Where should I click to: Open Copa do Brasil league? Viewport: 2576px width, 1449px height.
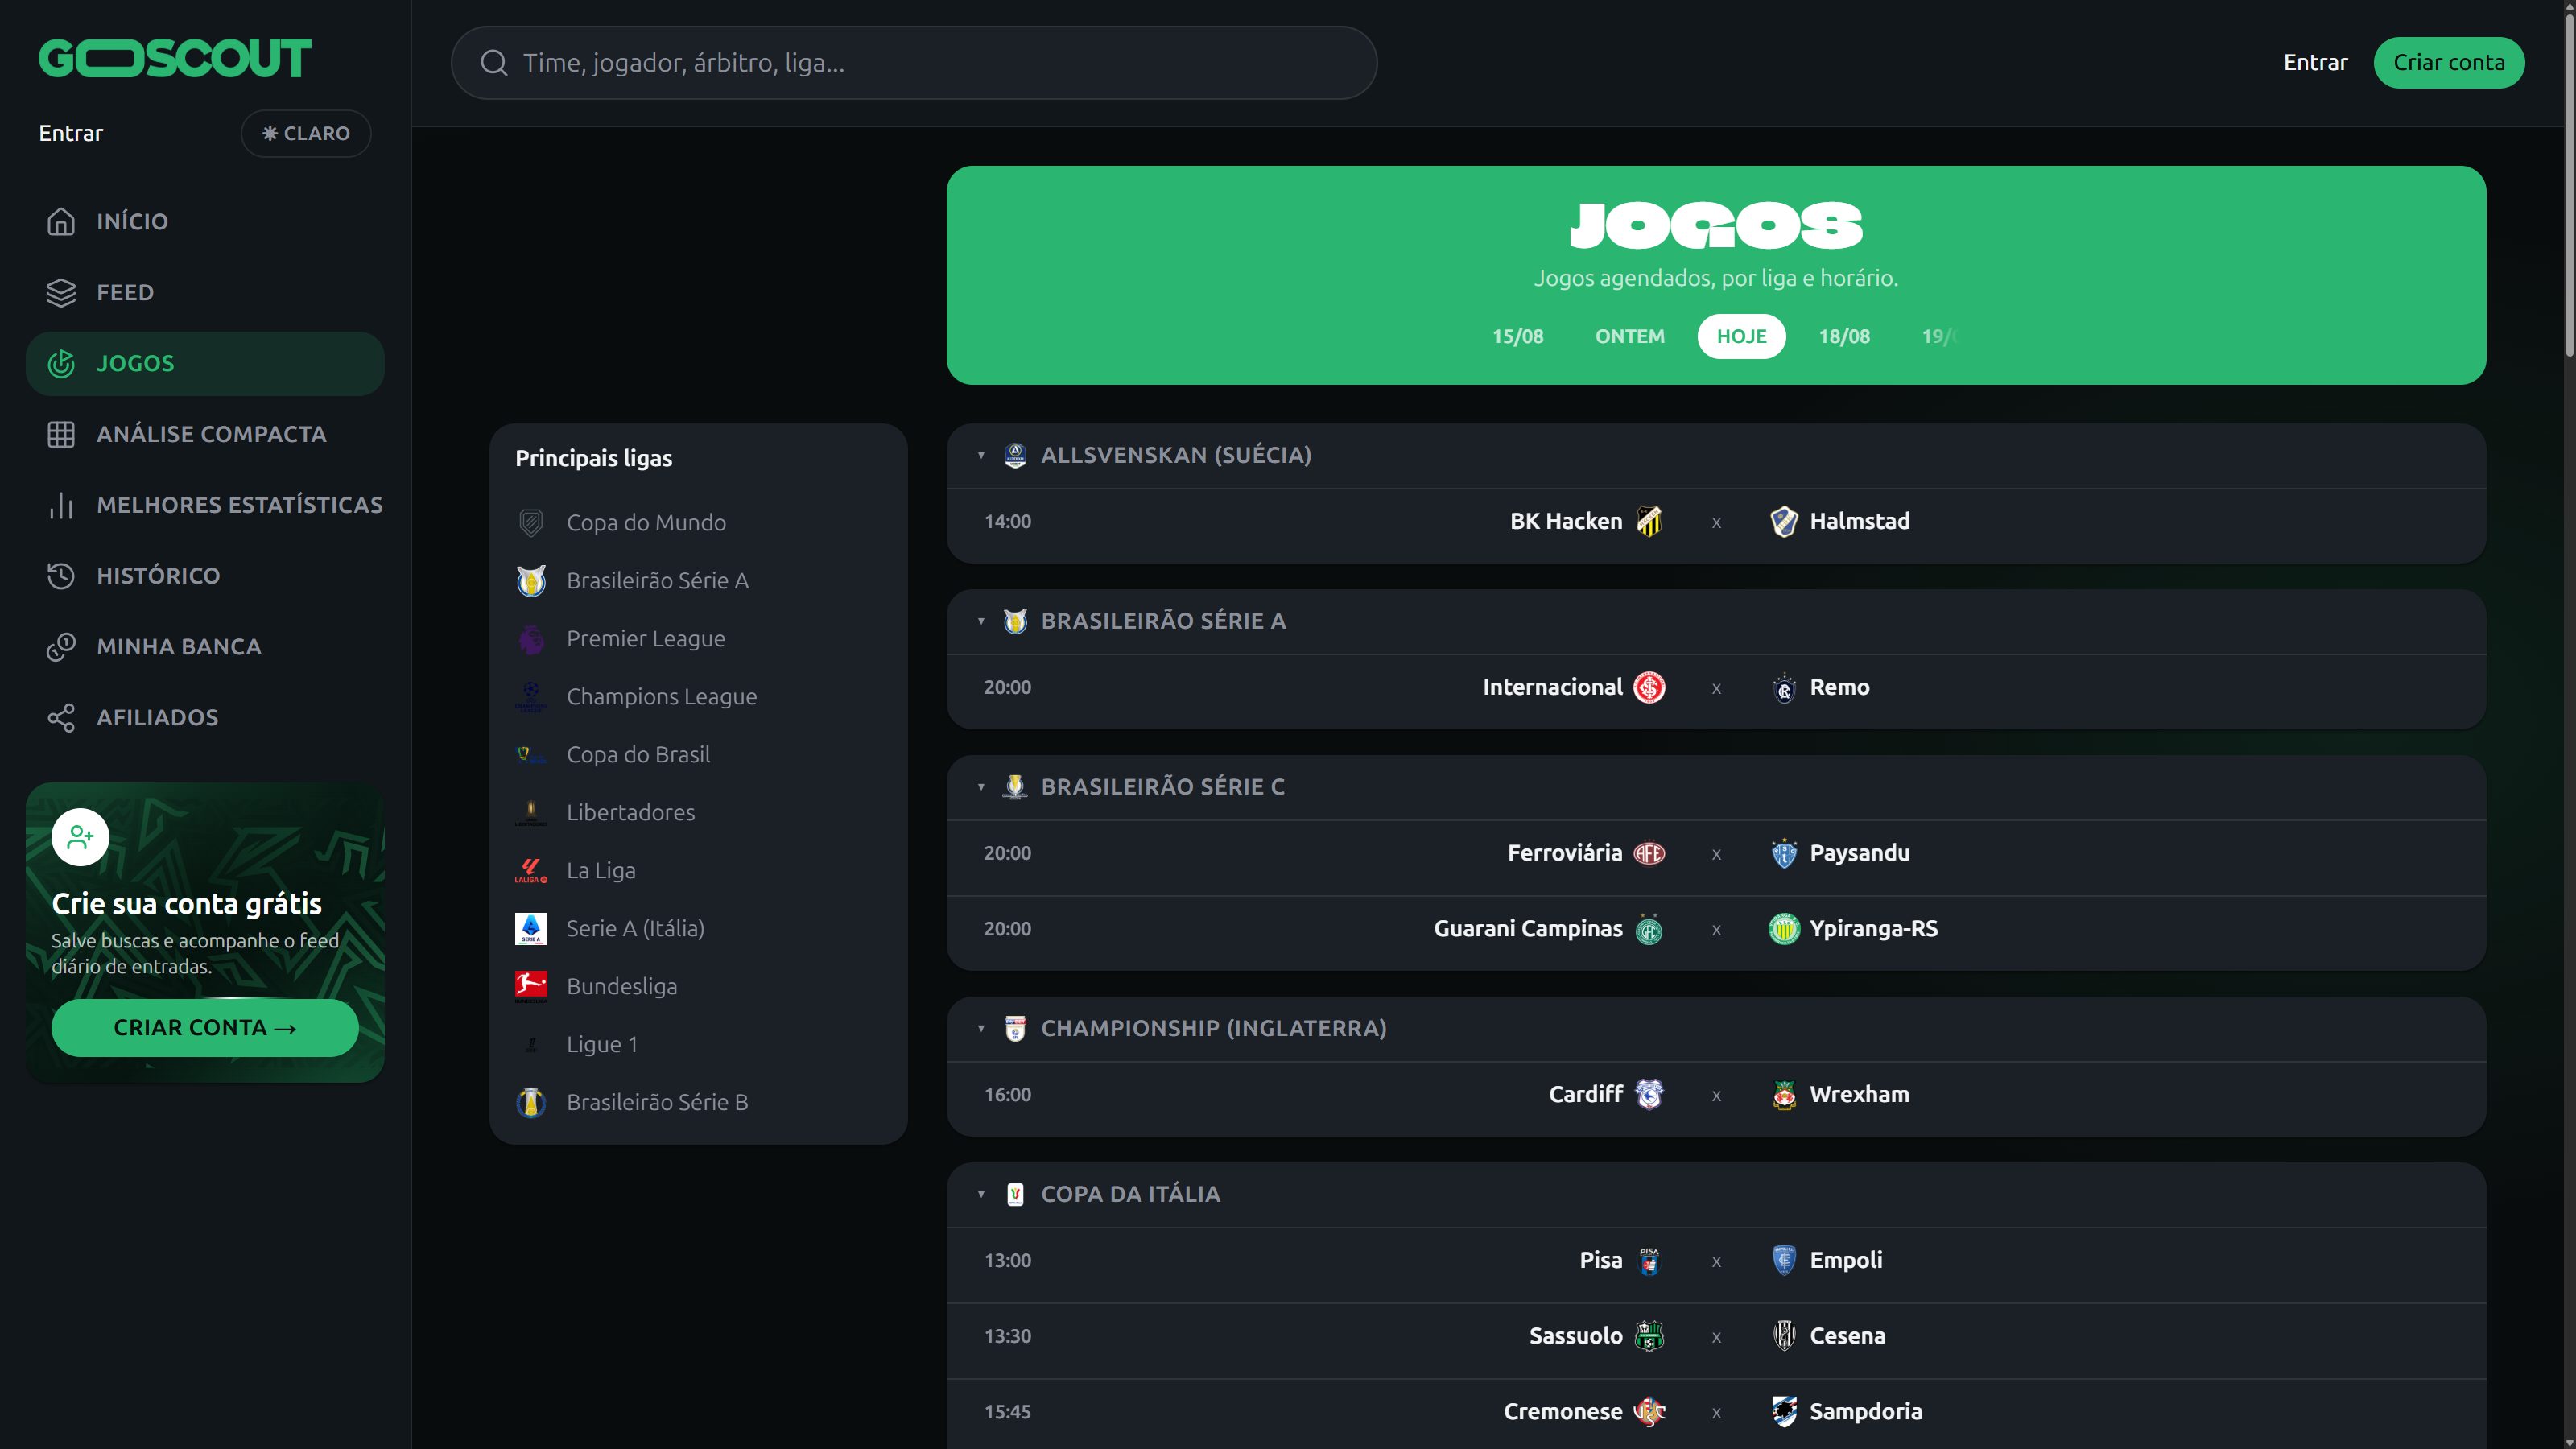[698, 755]
